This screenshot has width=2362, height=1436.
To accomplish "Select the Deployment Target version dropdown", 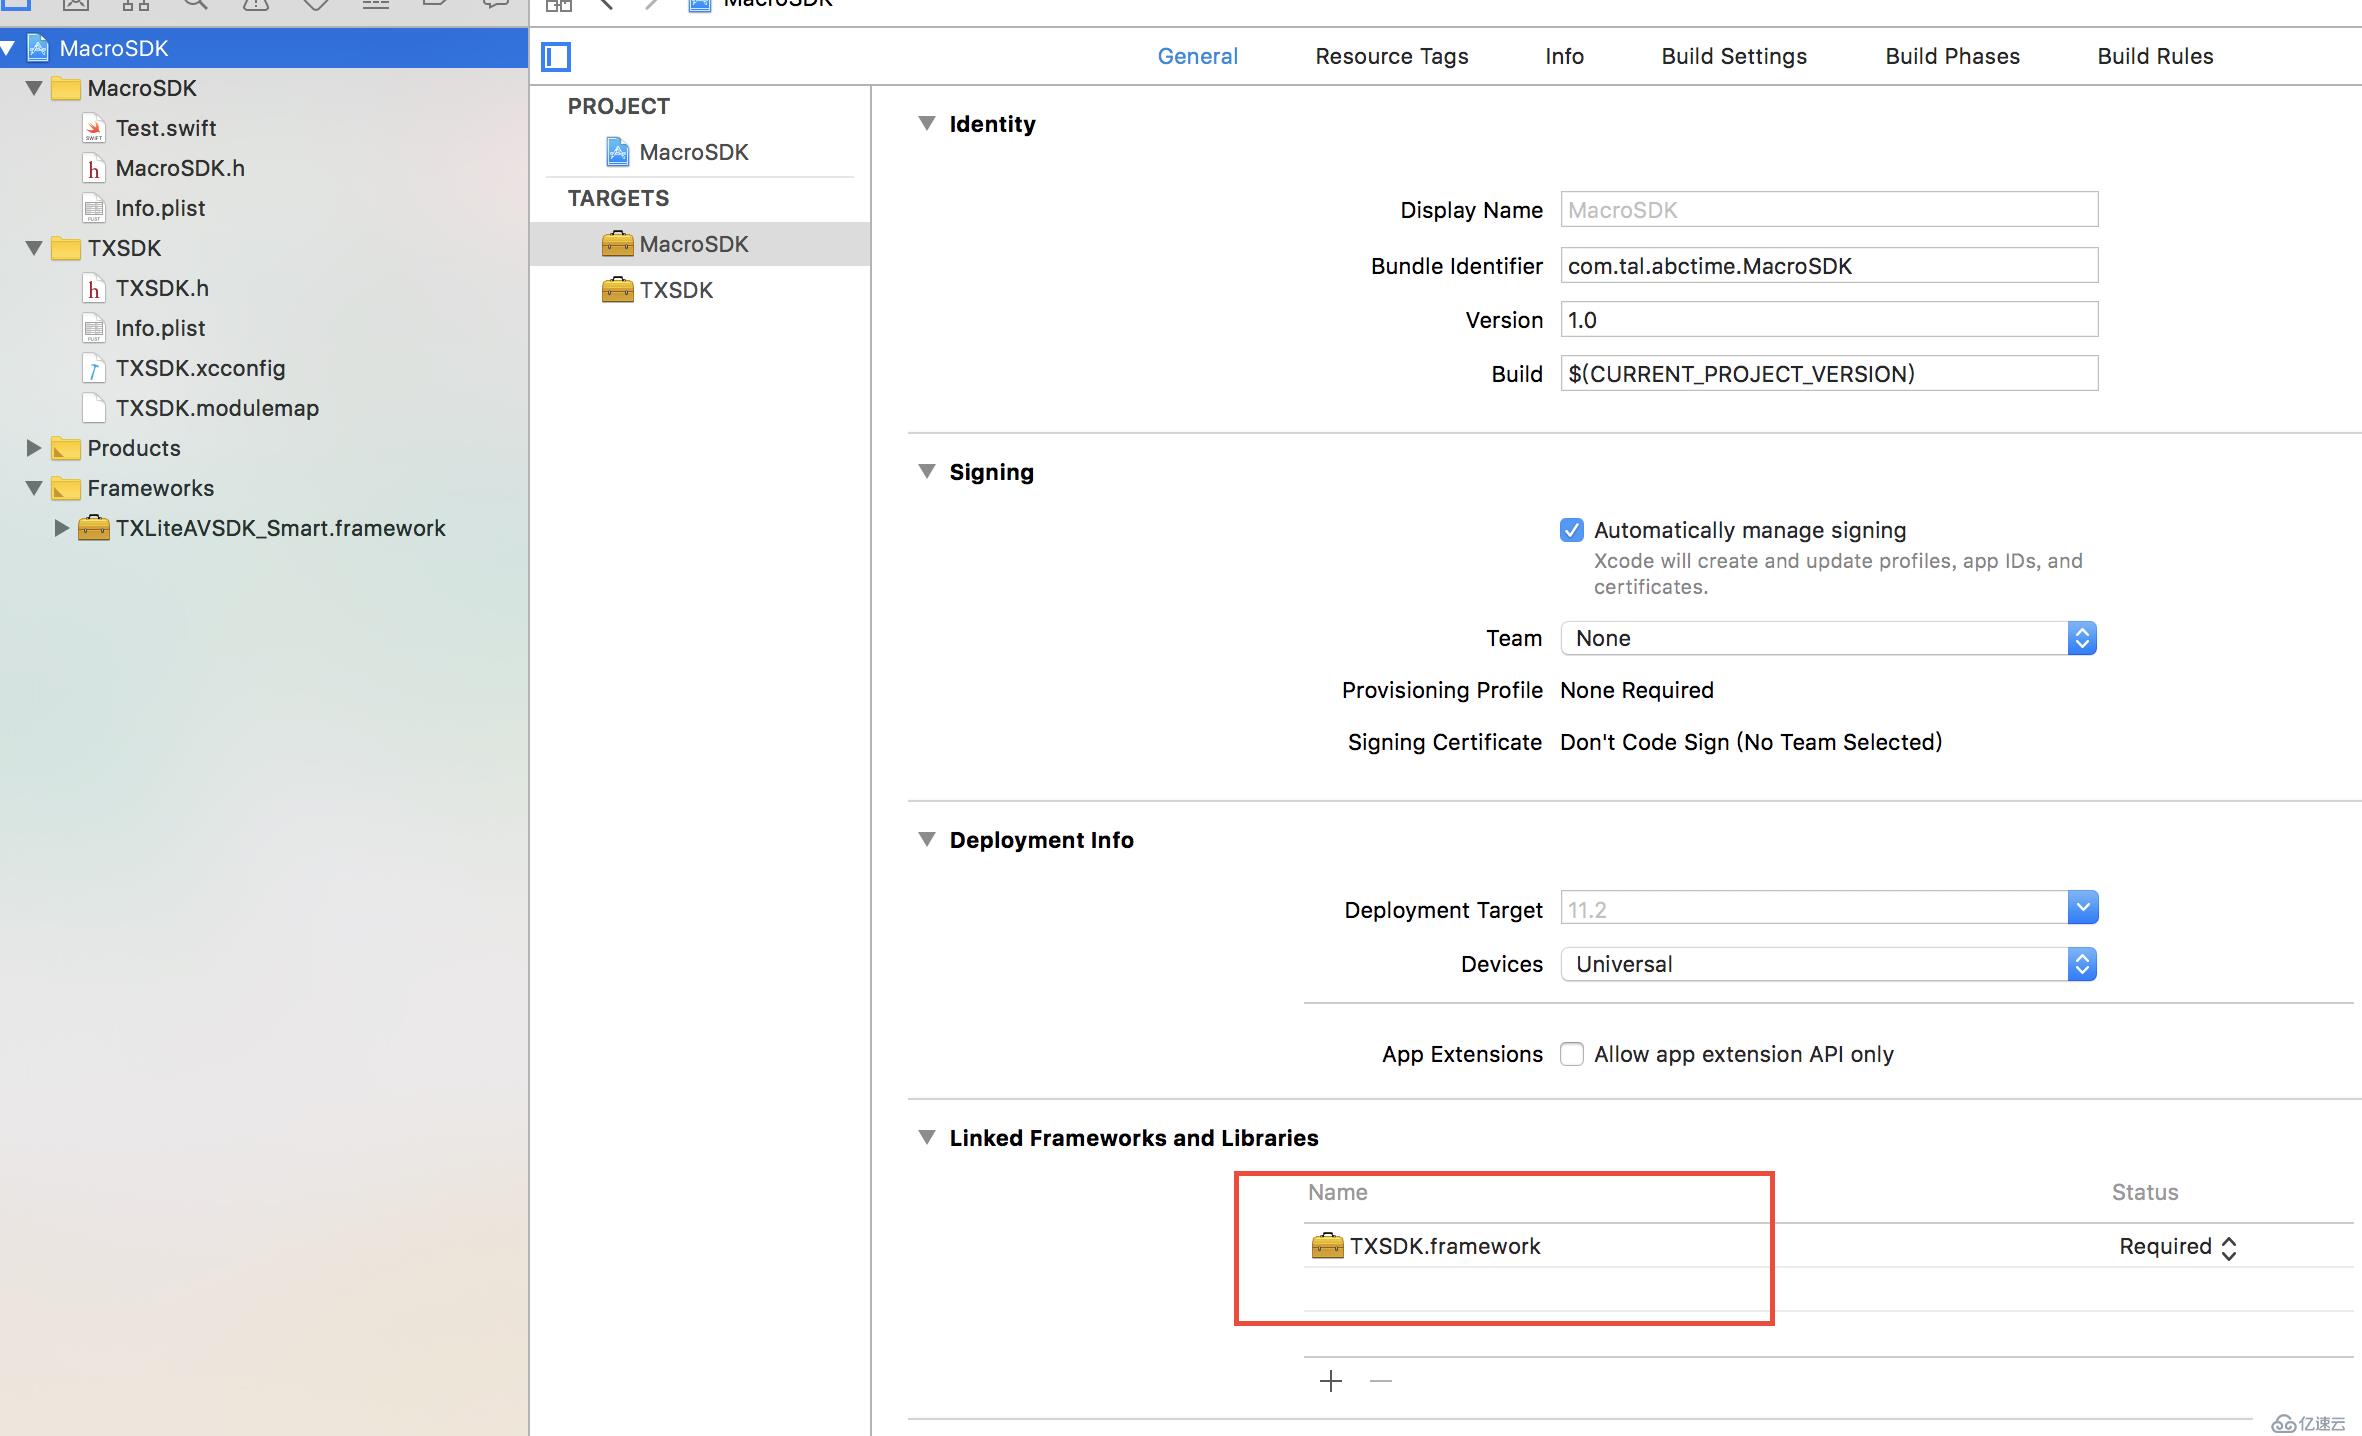I will 2084,908.
